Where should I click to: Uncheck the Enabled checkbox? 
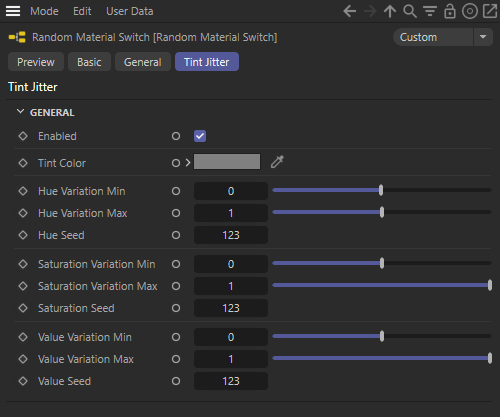[200, 136]
